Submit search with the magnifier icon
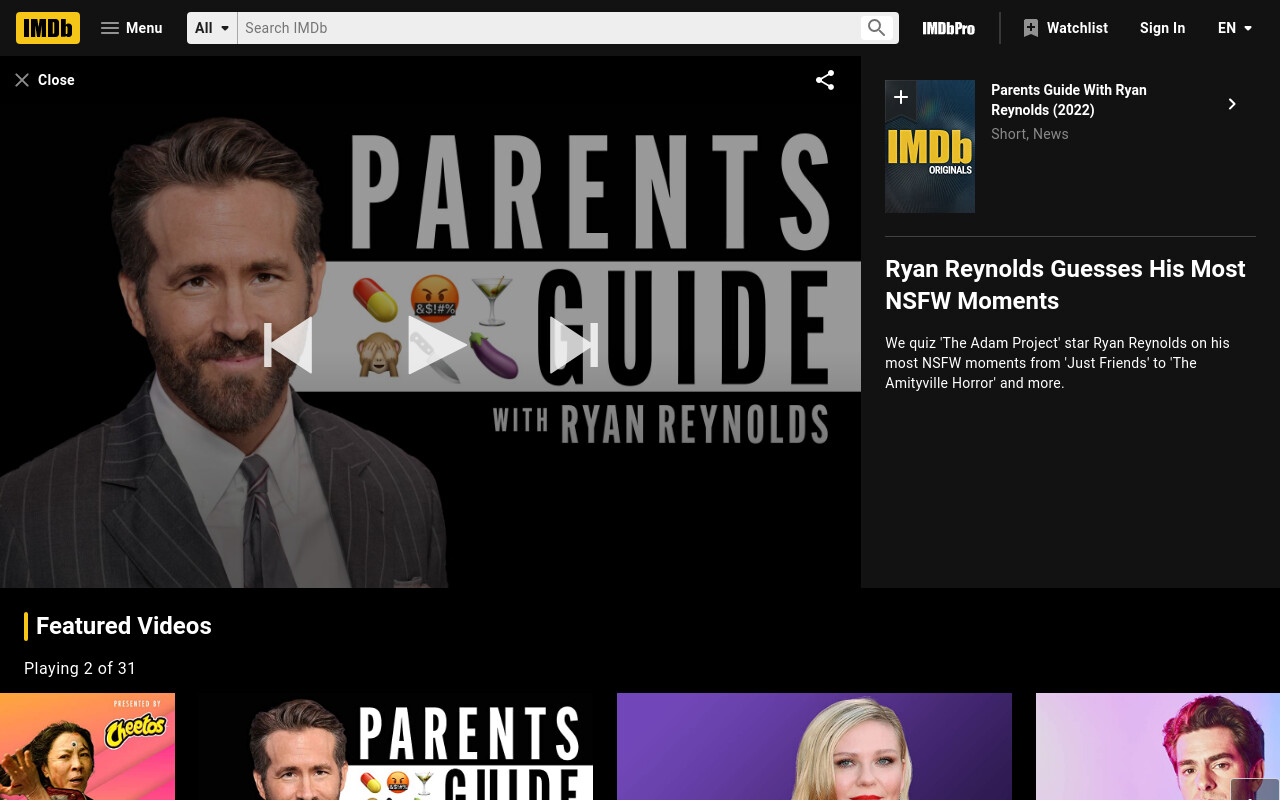 click(877, 28)
